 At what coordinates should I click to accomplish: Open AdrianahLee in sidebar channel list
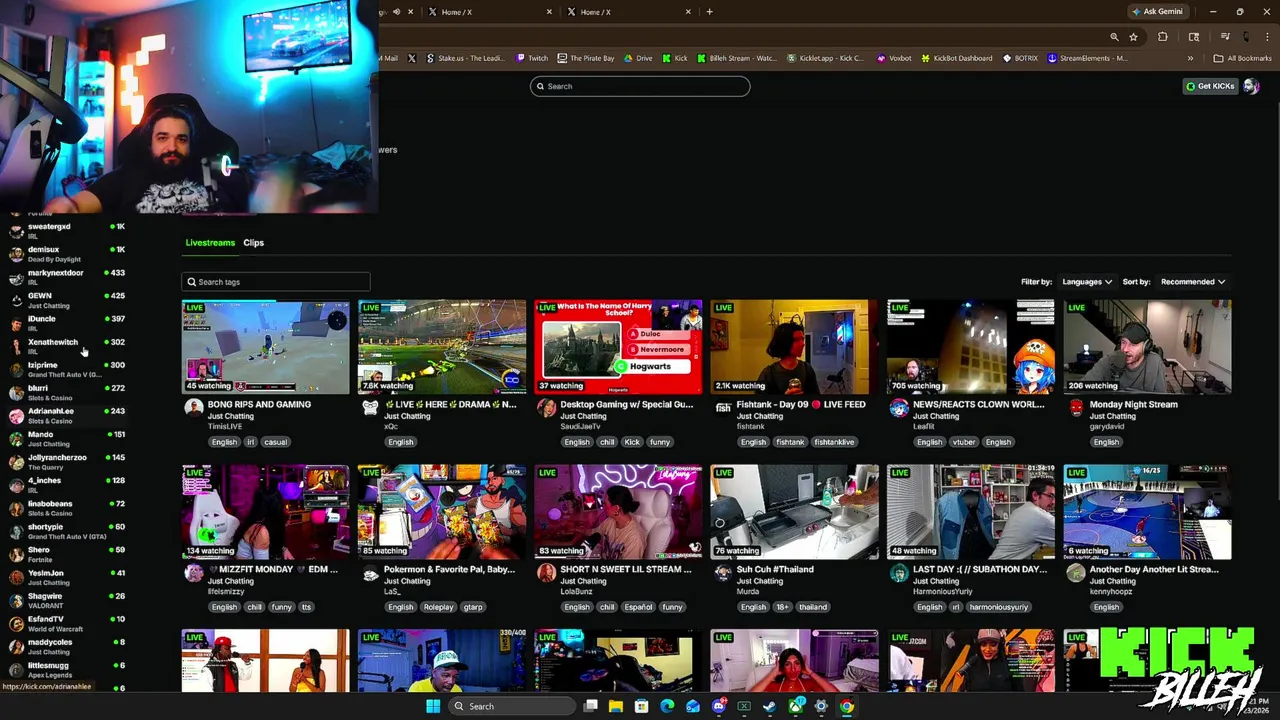coord(68,415)
